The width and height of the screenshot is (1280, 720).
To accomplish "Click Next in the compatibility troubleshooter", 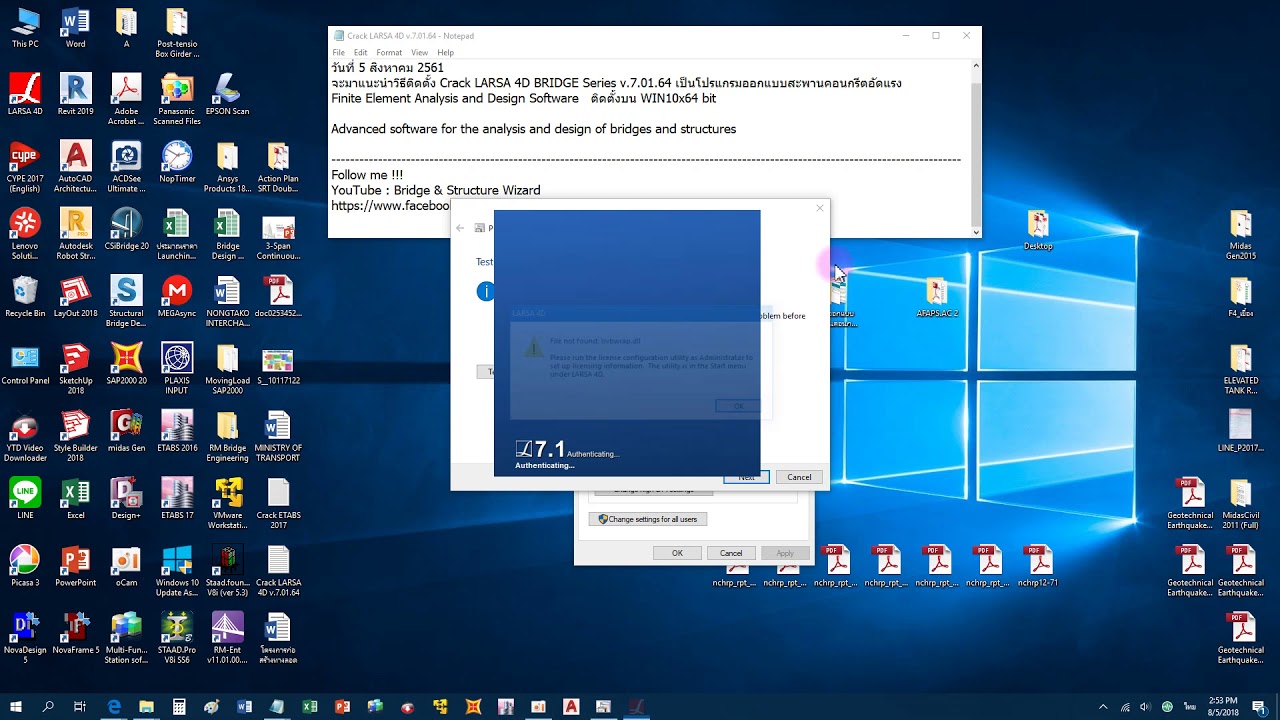I will click(746, 477).
